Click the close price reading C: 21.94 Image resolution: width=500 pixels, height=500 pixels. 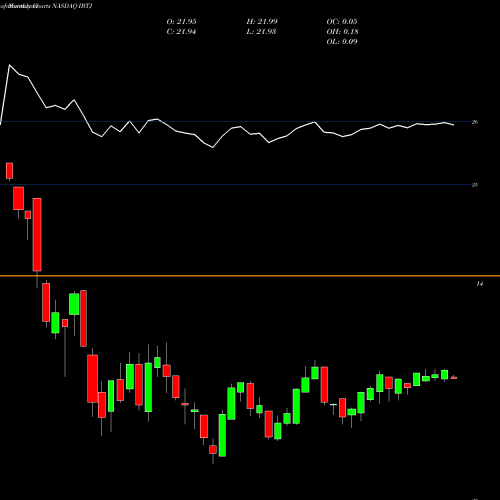pyautogui.click(x=181, y=32)
